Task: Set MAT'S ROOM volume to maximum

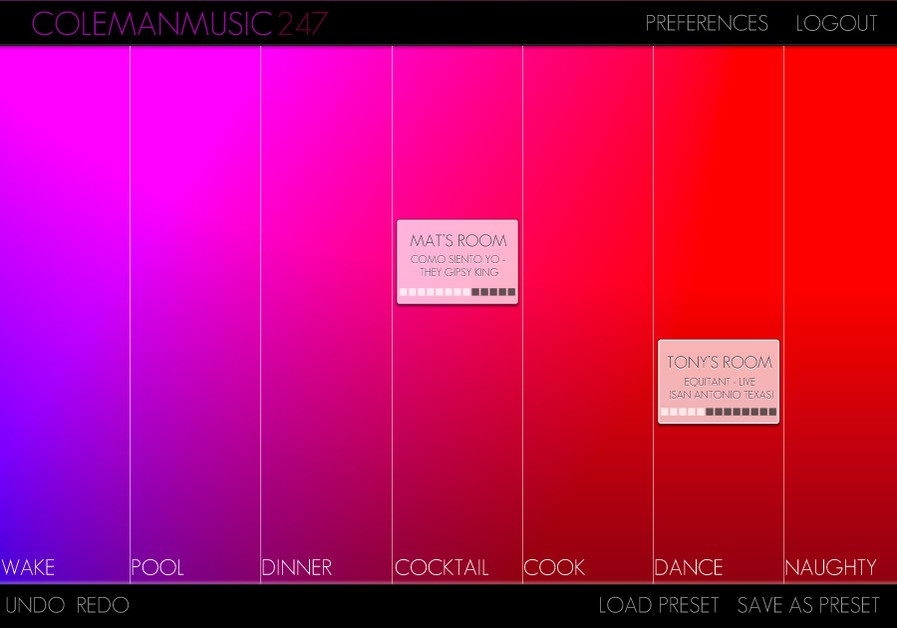Action: pyautogui.click(x=511, y=292)
